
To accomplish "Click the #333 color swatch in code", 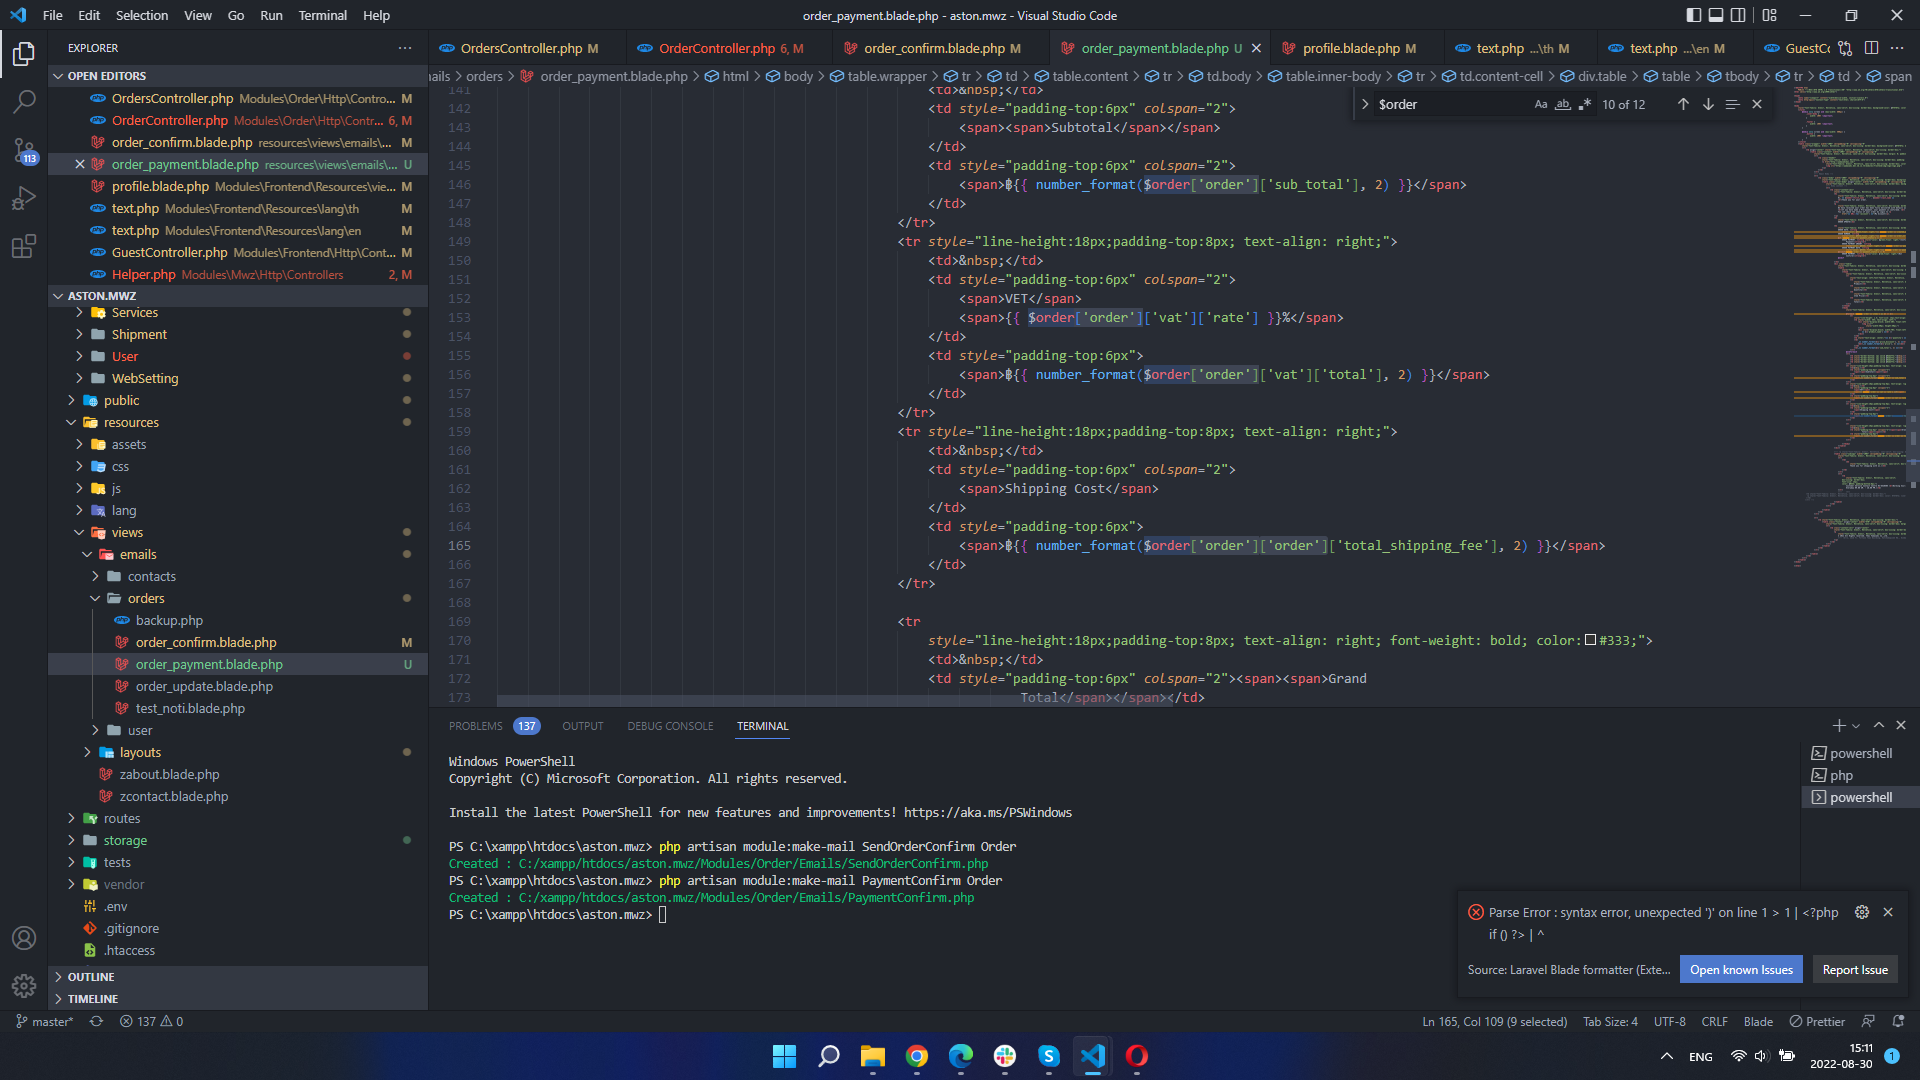I will pos(1590,641).
